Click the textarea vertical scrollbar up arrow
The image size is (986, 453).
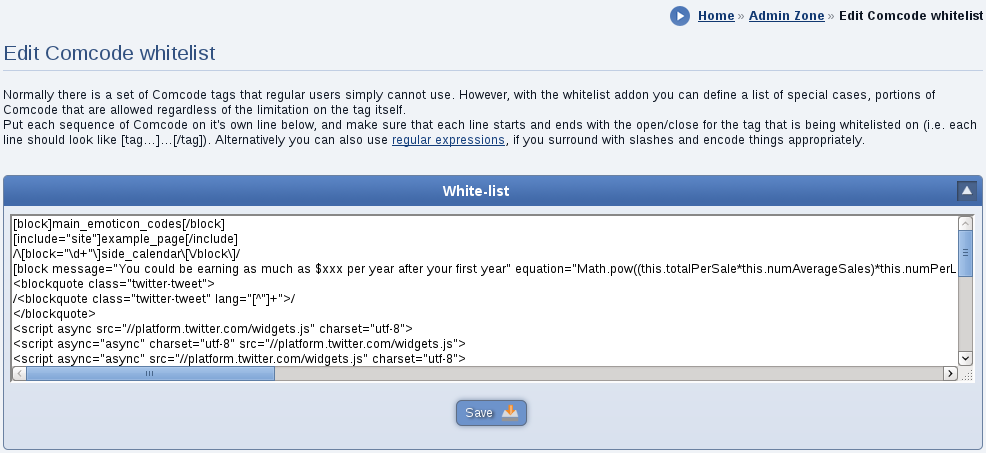pos(965,223)
